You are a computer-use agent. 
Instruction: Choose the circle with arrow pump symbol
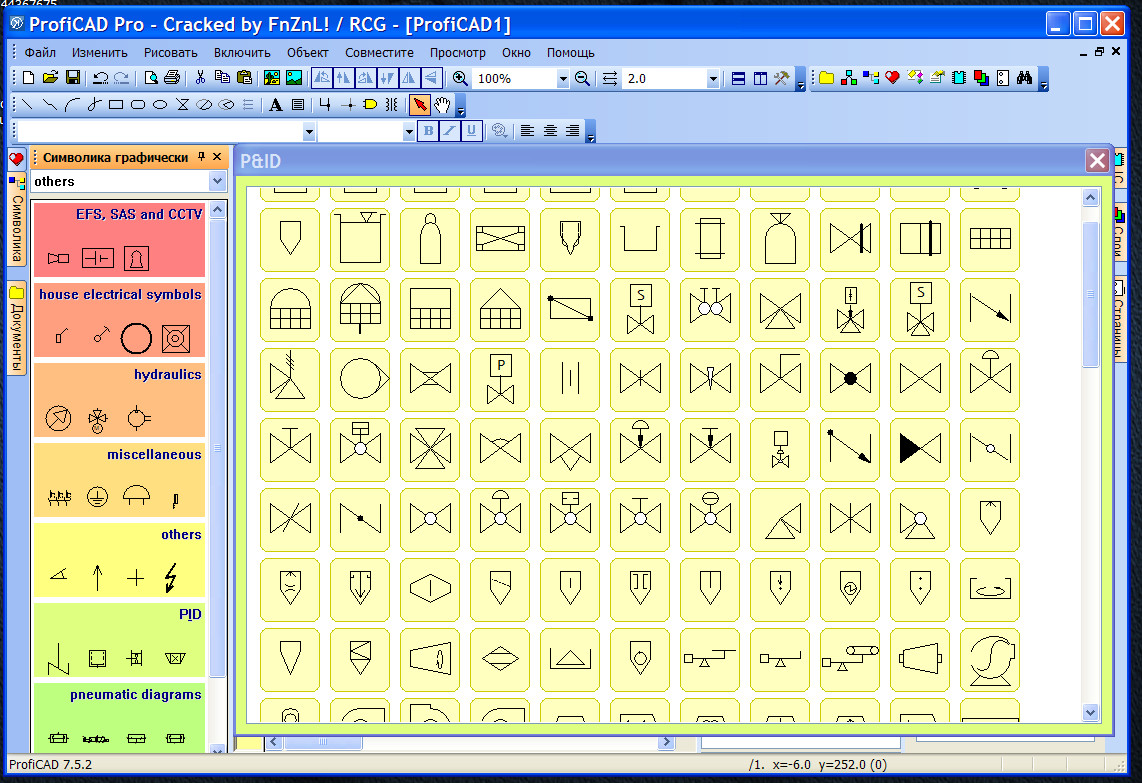pos(361,379)
